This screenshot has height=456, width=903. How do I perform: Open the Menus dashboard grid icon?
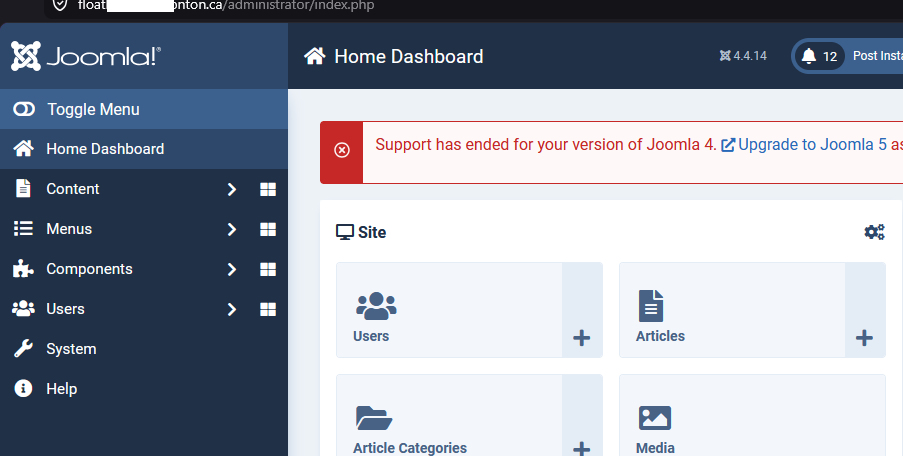268,229
